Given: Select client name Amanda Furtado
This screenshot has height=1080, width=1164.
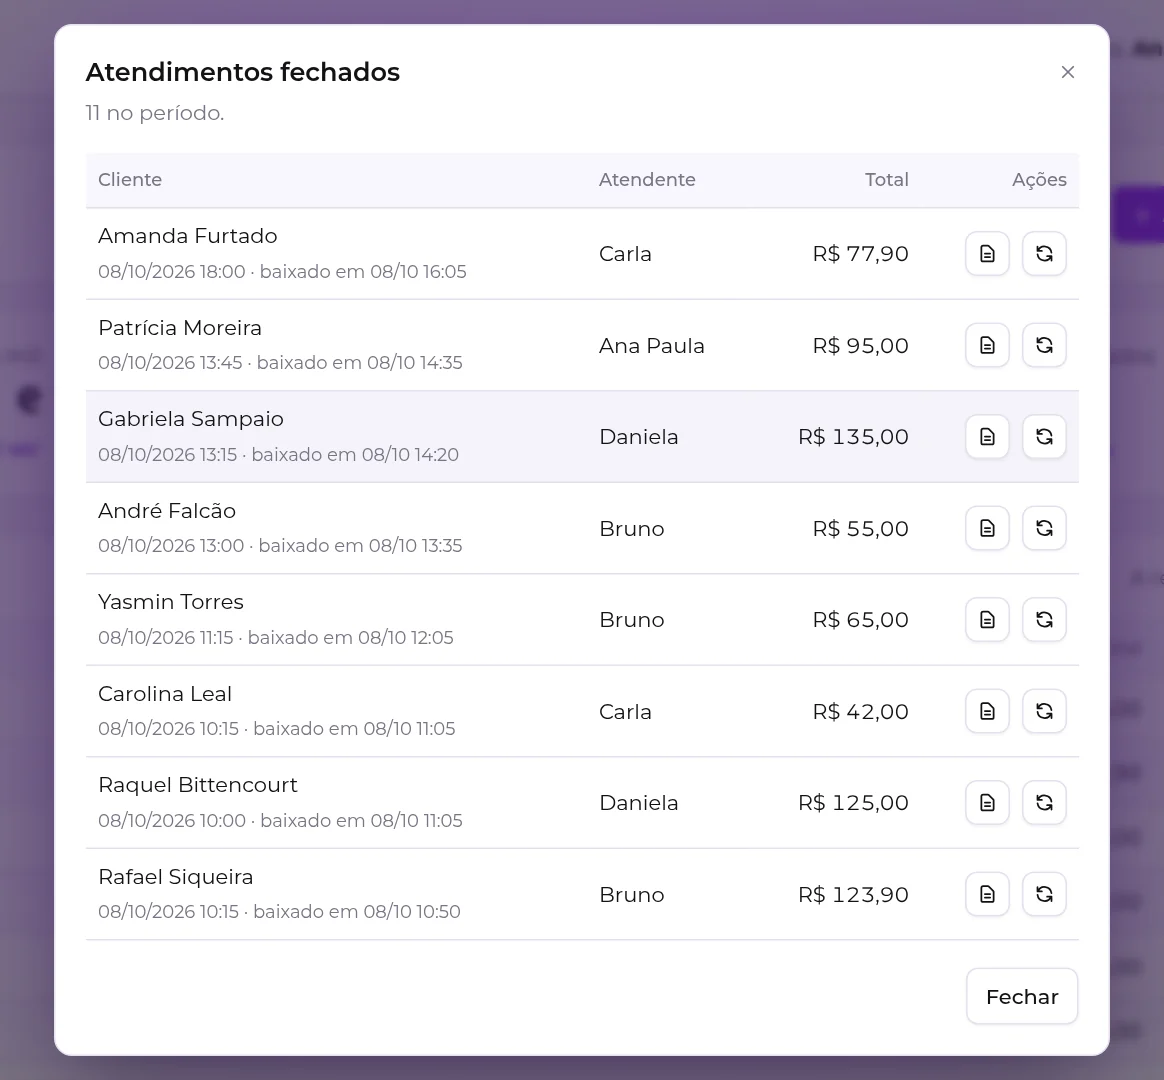Looking at the screenshot, I should [188, 236].
